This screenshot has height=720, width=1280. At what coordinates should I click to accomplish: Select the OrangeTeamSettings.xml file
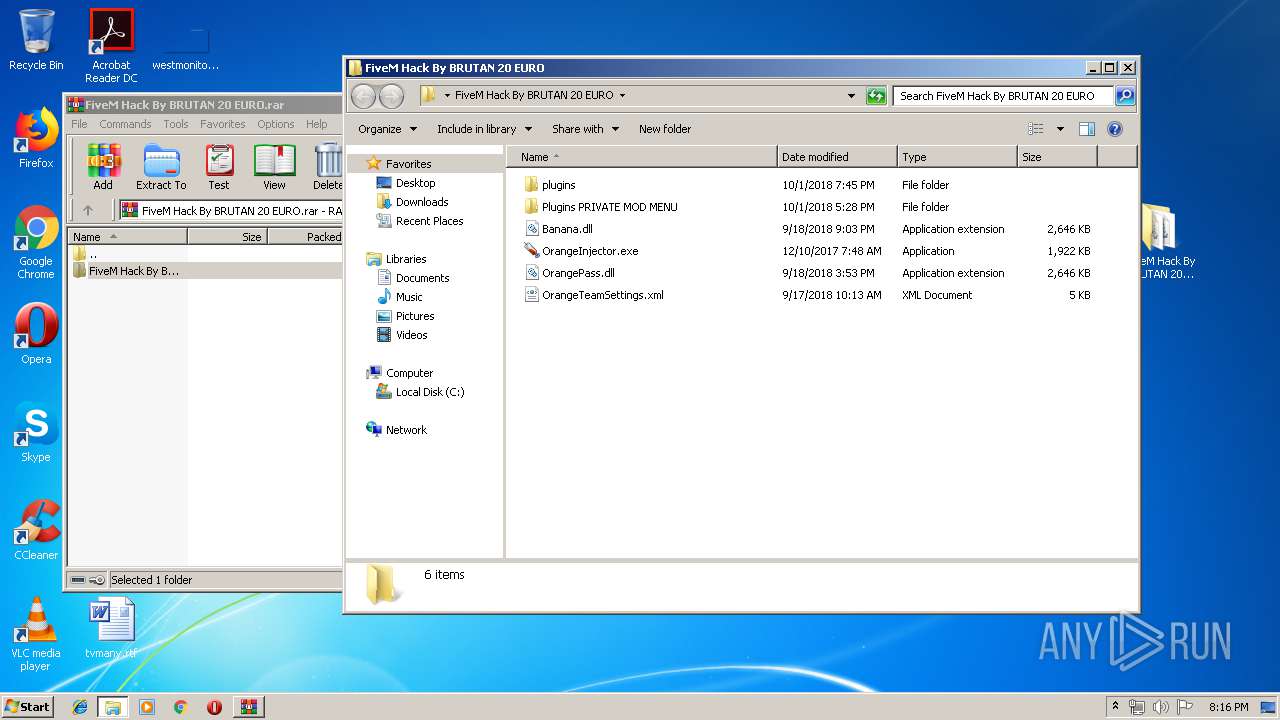point(602,295)
